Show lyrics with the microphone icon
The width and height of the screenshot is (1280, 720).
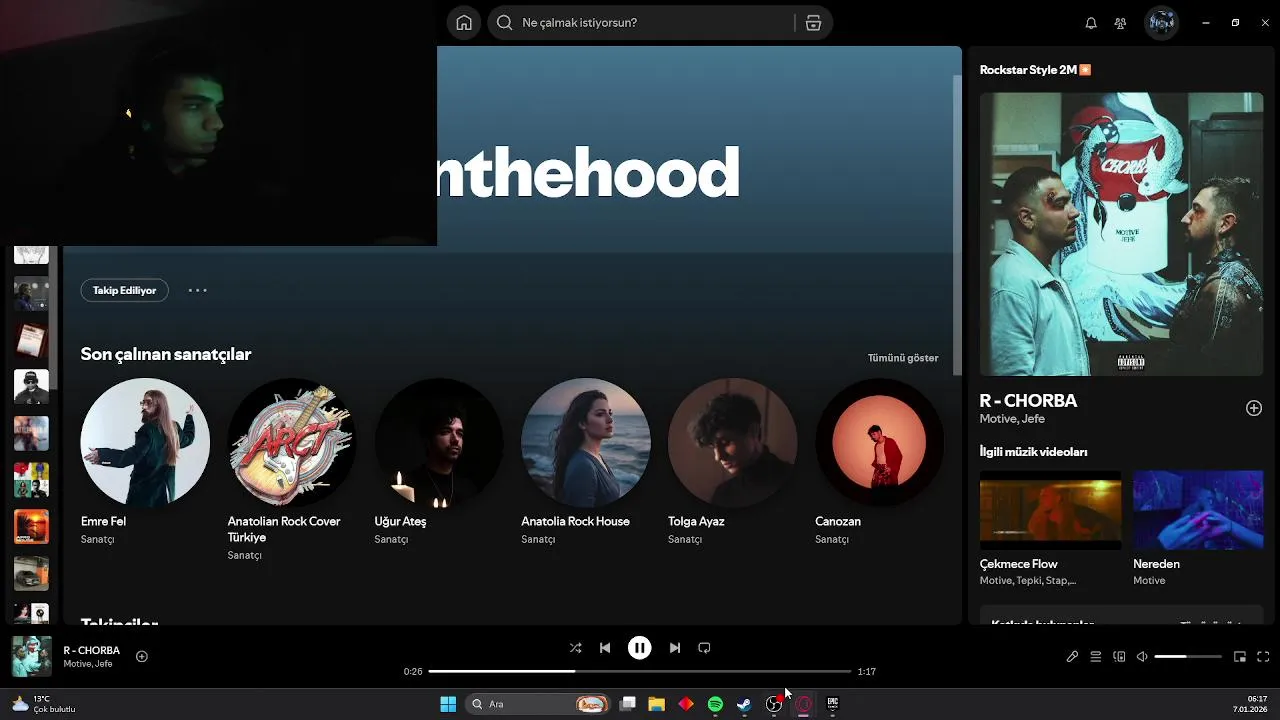point(1072,657)
